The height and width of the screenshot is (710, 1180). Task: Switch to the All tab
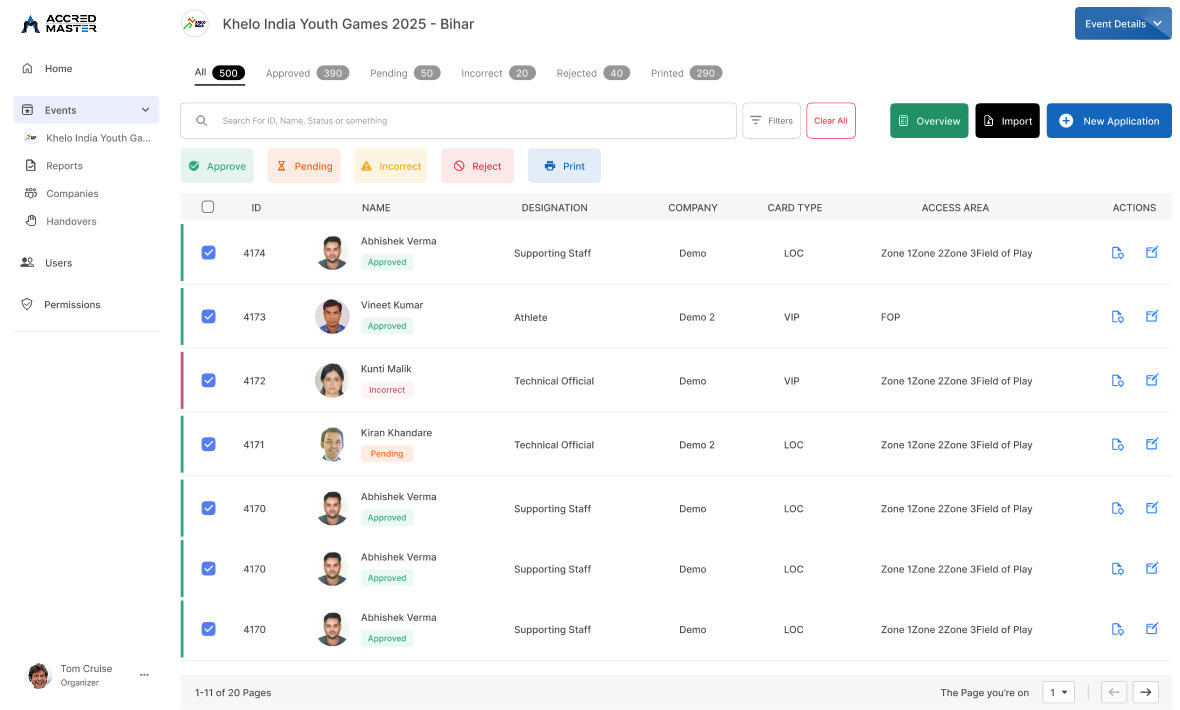tap(220, 73)
